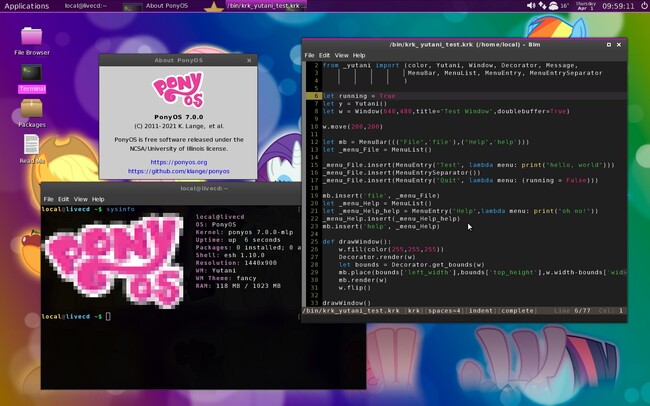The image size is (650, 406).
Task: Open the date widget in top panel
Action: 586,6
